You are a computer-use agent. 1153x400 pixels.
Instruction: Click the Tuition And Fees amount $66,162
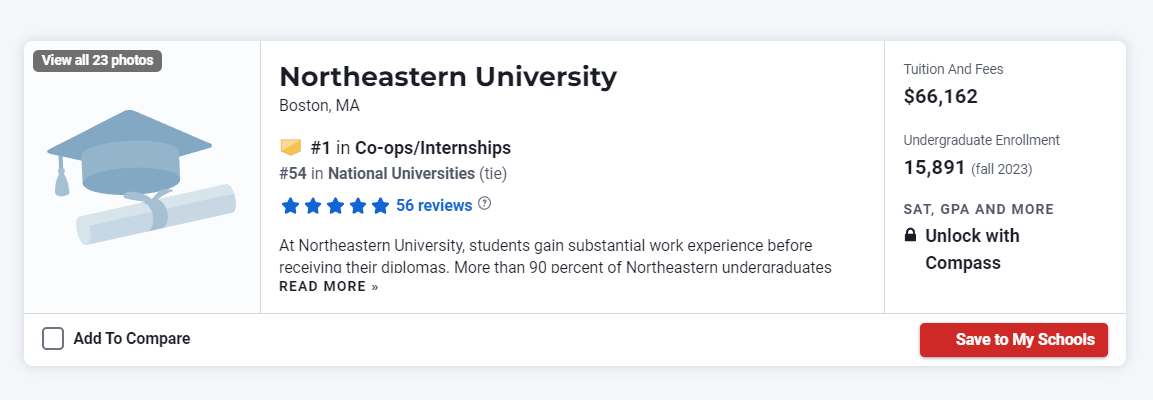[940, 96]
